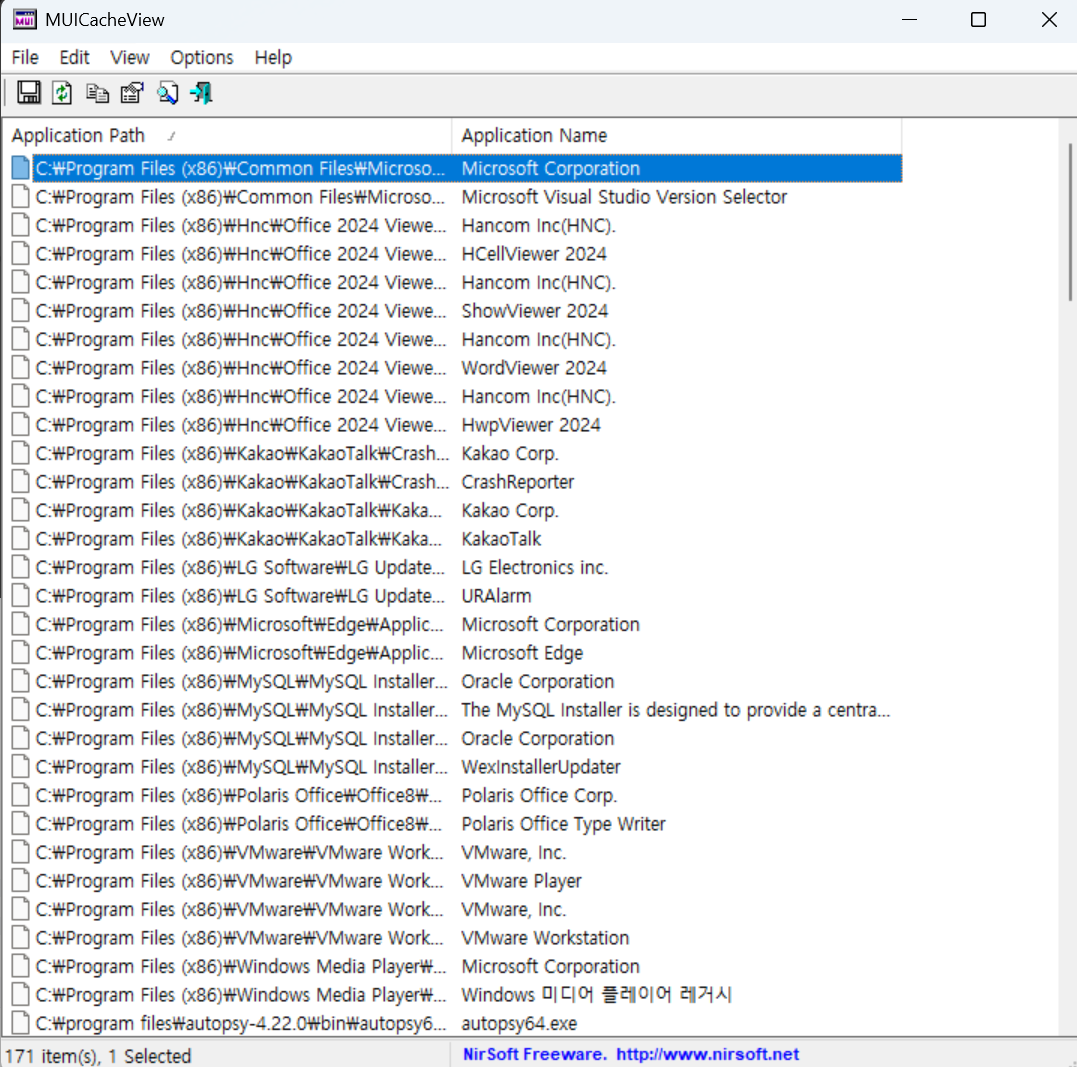The width and height of the screenshot is (1077, 1067).
Task: Open the View menu
Action: [x=130, y=58]
